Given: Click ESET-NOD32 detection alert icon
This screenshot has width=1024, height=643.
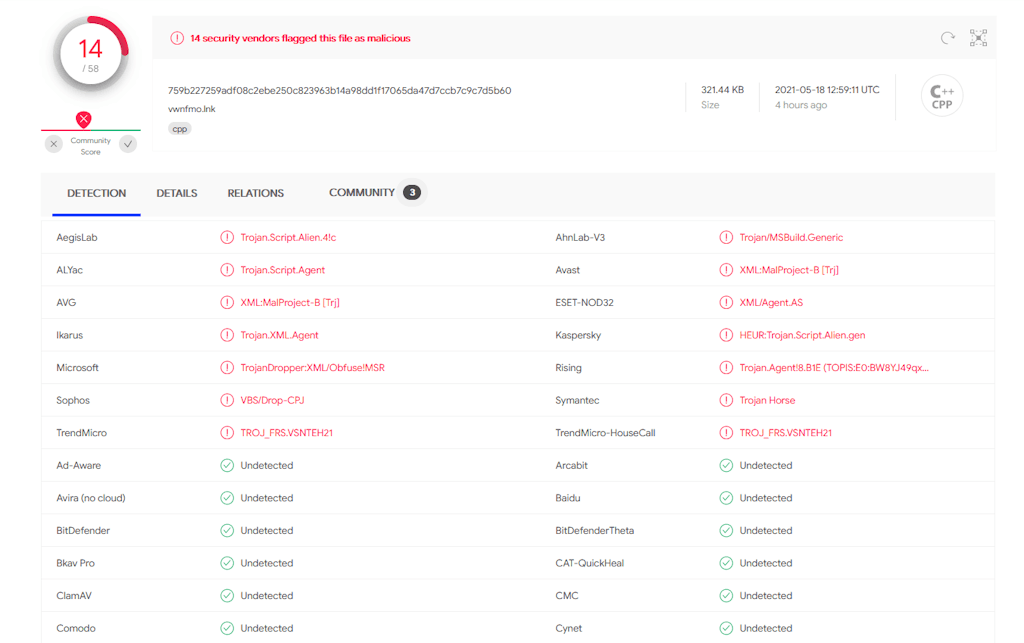Looking at the screenshot, I should pyautogui.click(x=726, y=303).
